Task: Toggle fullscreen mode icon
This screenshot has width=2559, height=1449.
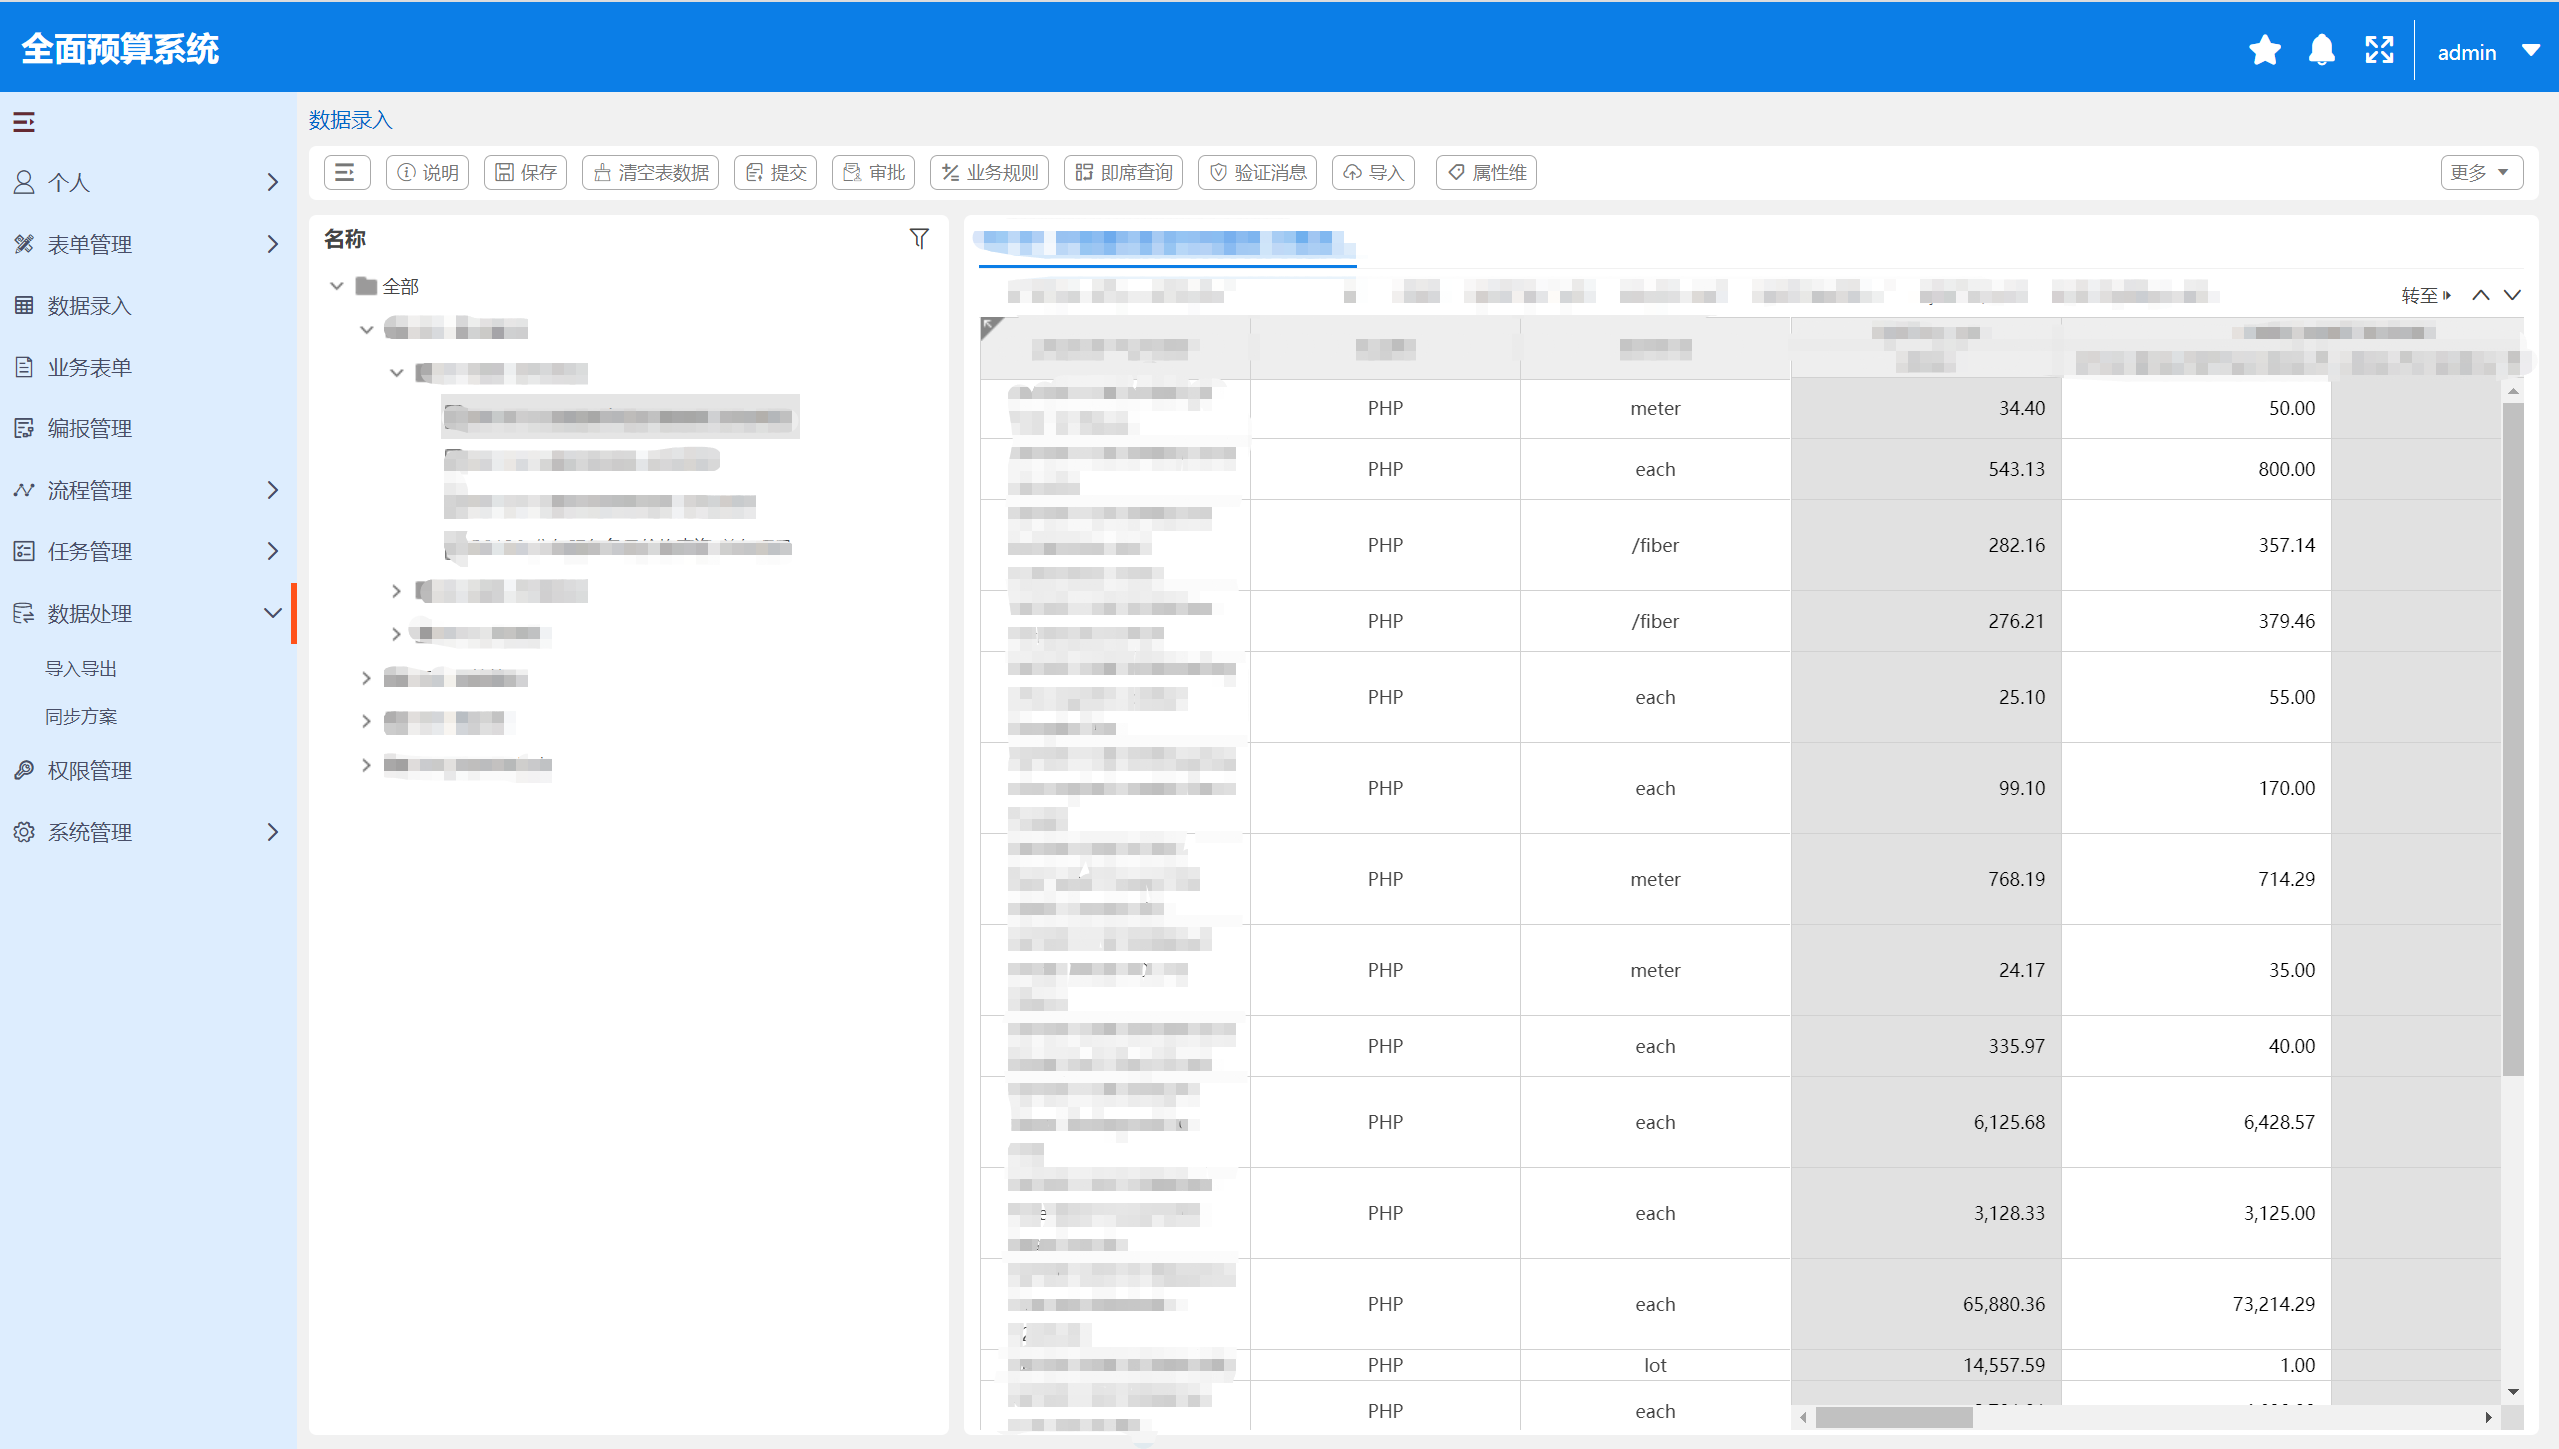Action: tap(2379, 50)
